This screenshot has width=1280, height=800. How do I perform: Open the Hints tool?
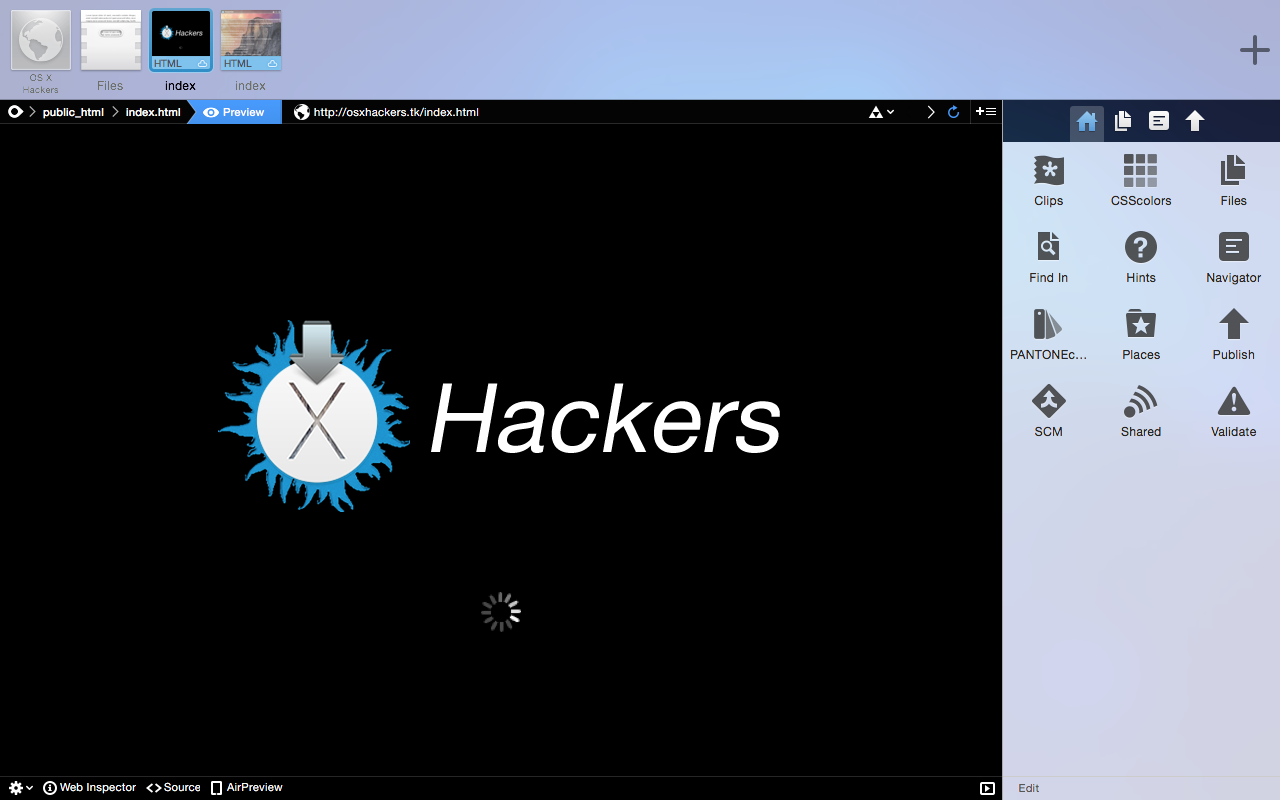[1140, 258]
